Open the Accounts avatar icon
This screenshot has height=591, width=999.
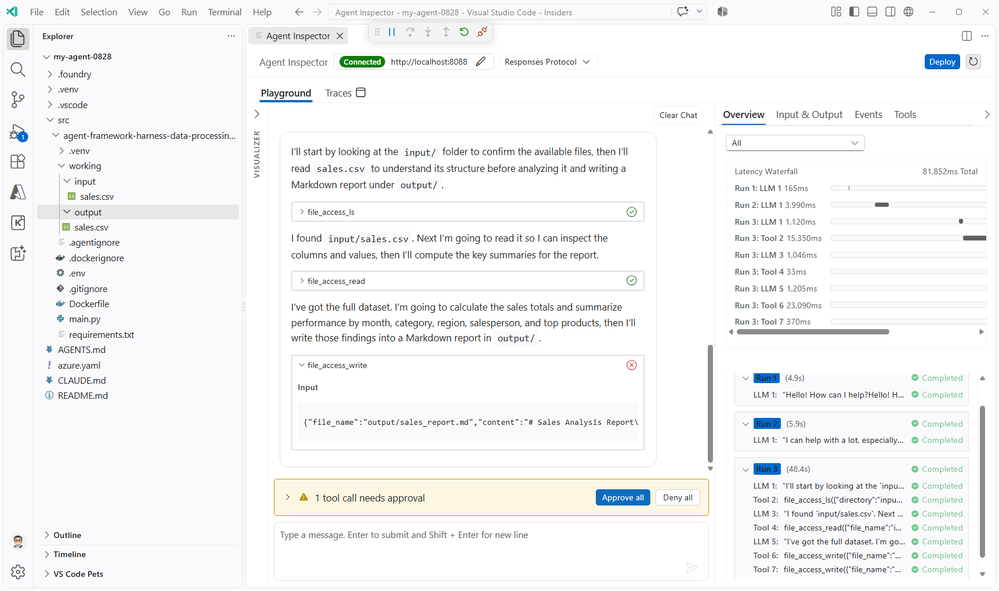[18, 541]
